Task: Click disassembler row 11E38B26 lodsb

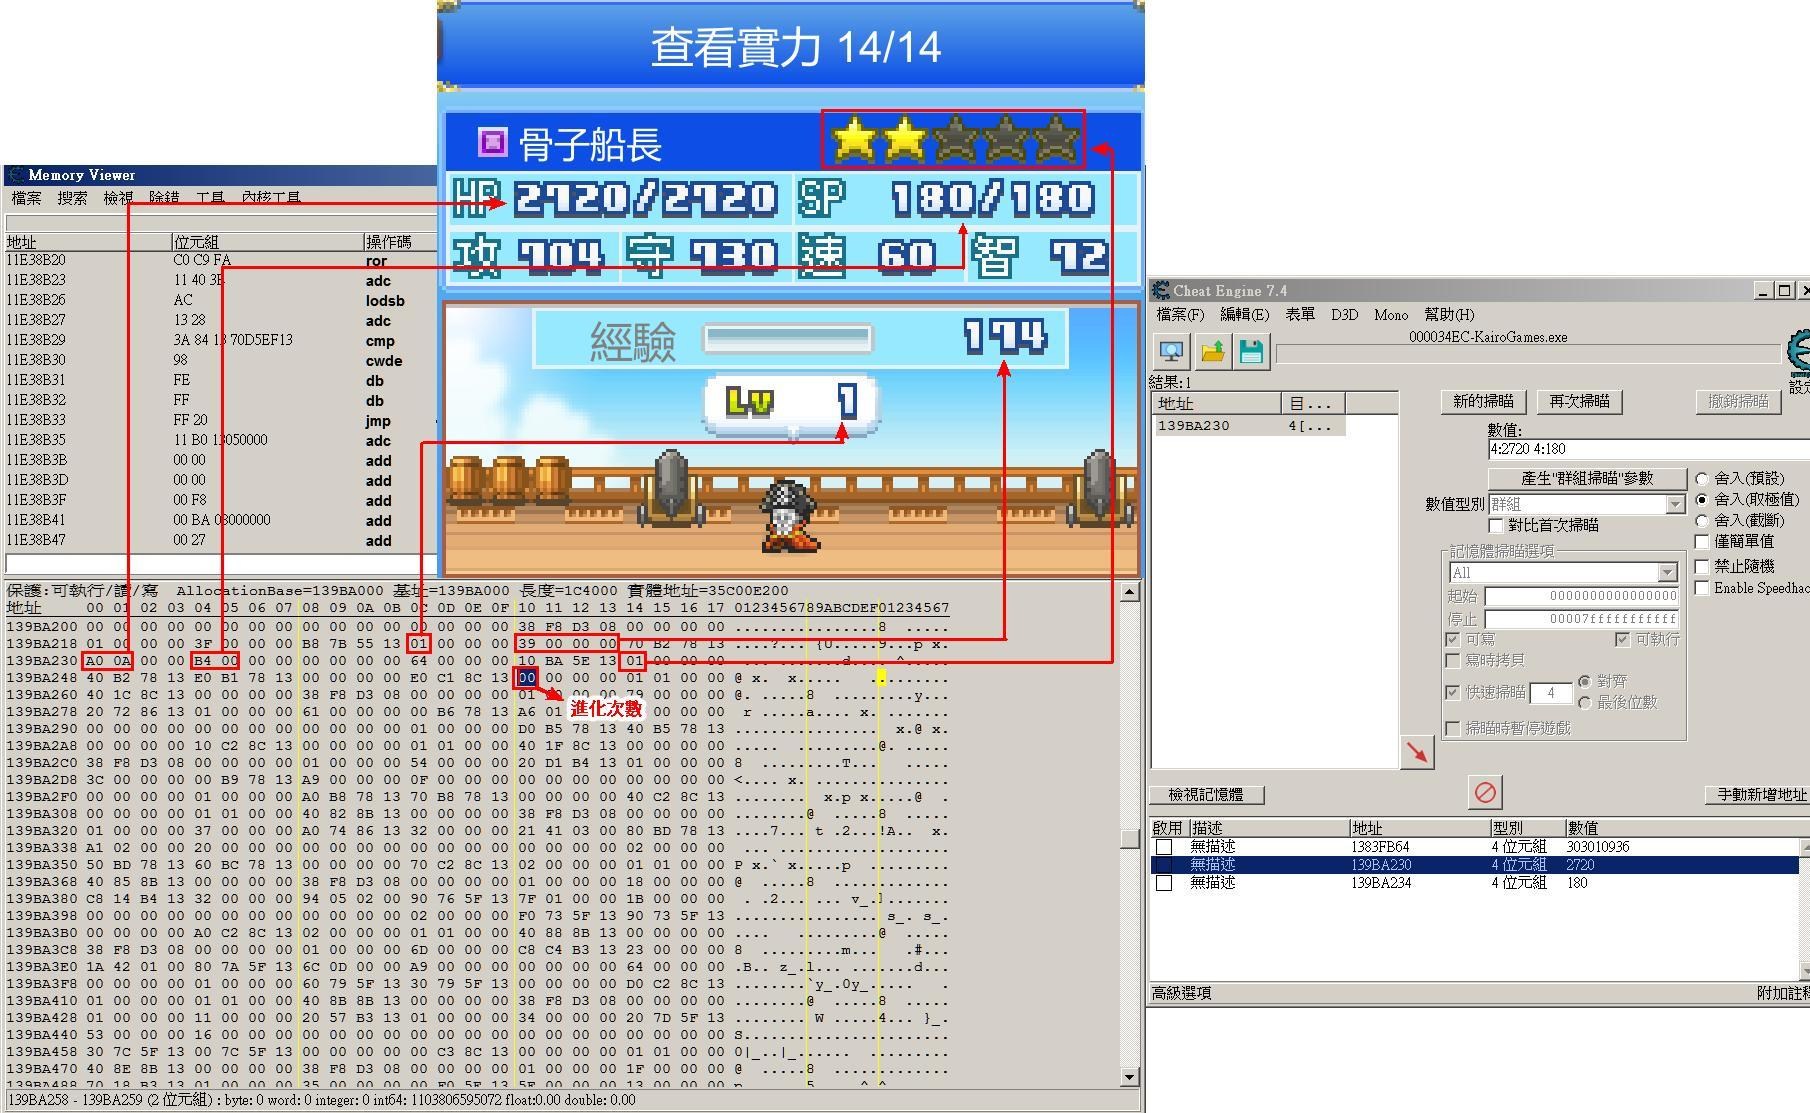Action: coord(220,301)
